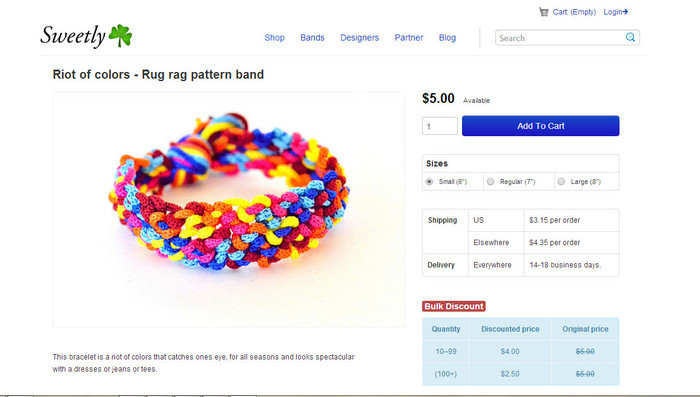Click the Bulk Discount red badge
Screen dimensions: 700x397
pos(454,306)
